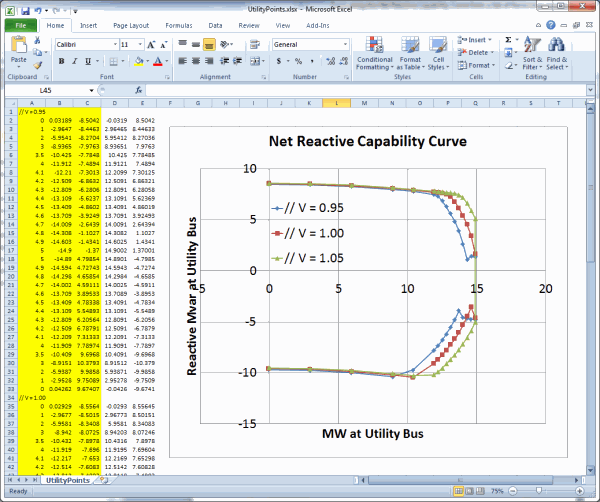Switch to the Page Layout tab
The image size is (600, 502).
(x=131, y=25)
